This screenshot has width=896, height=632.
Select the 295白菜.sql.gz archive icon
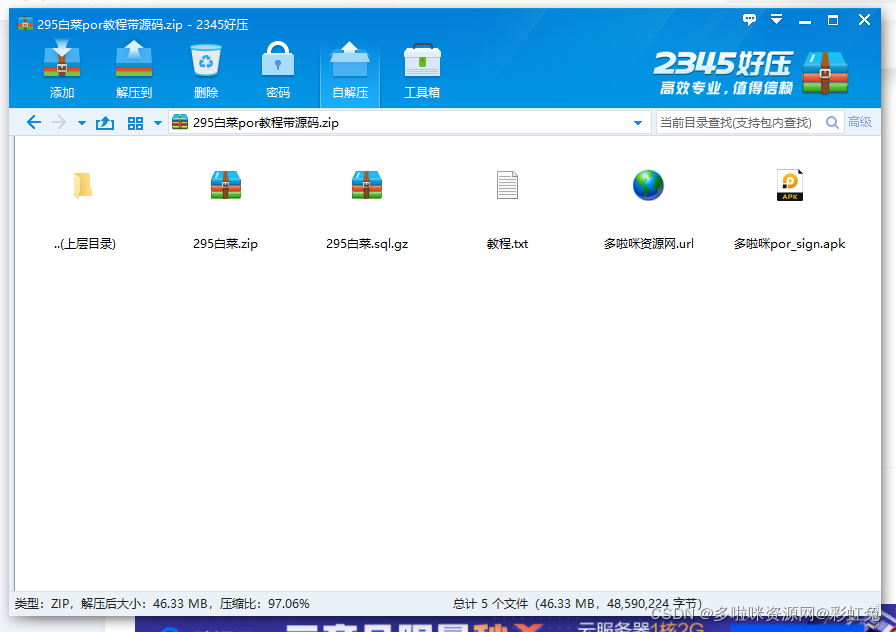(366, 185)
